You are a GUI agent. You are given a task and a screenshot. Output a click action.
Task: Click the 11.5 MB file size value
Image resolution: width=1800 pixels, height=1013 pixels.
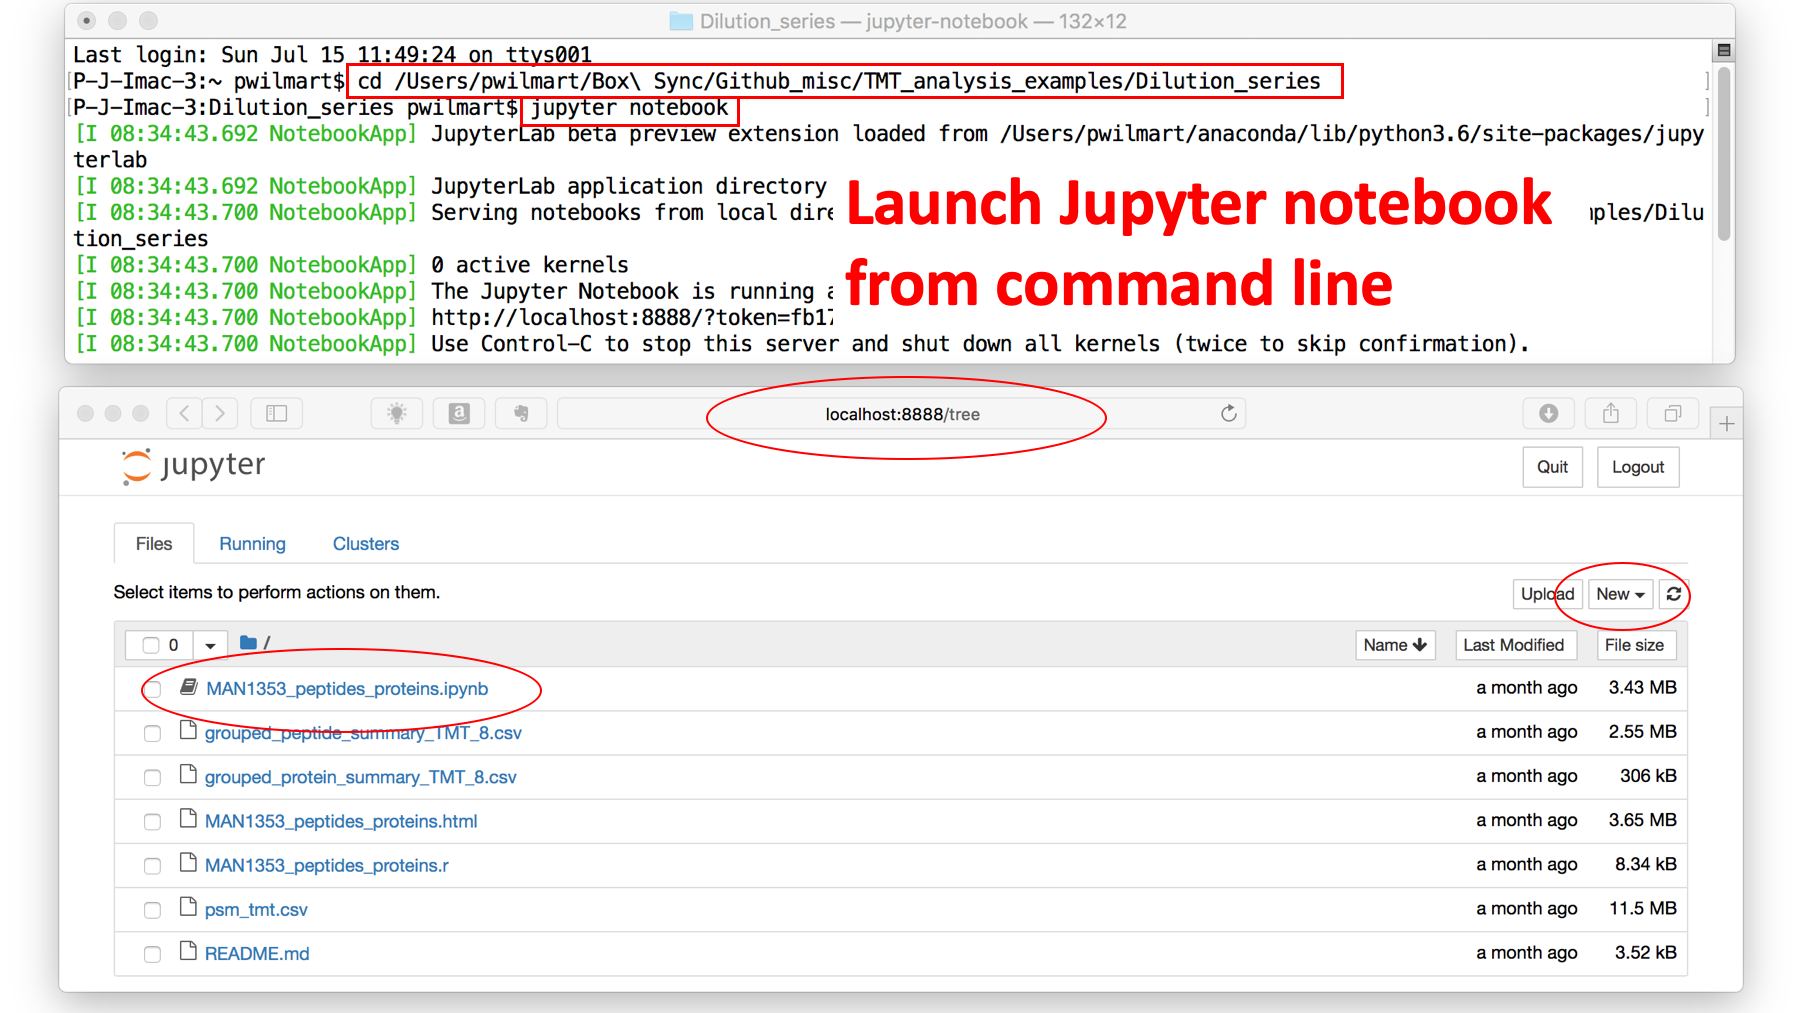(1642, 908)
